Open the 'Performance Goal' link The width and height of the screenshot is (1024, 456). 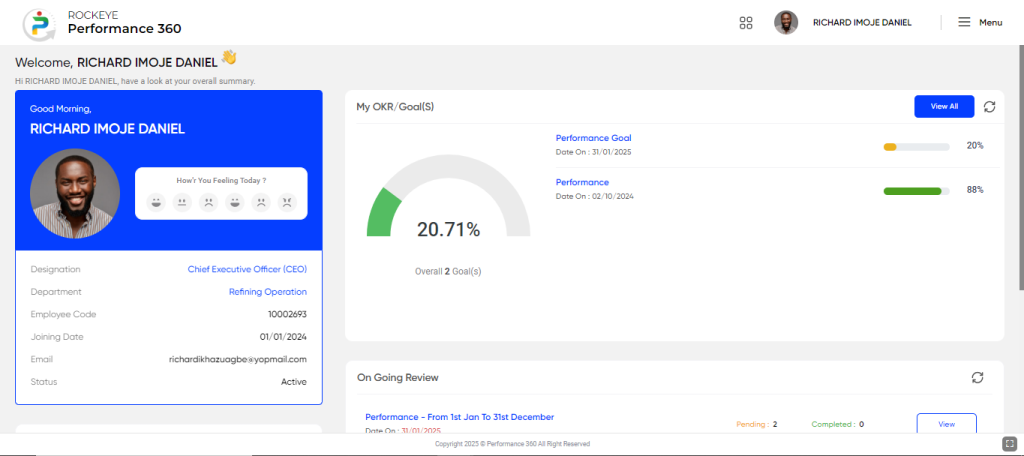pyautogui.click(x=593, y=138)
